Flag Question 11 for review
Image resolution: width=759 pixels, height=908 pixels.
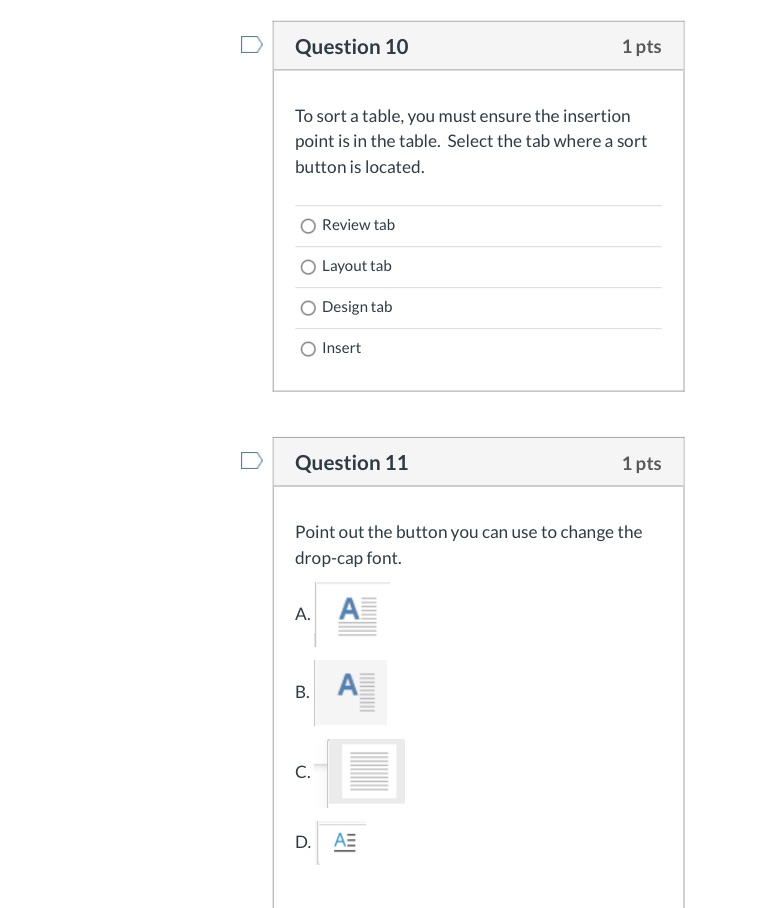coord(252,461)
